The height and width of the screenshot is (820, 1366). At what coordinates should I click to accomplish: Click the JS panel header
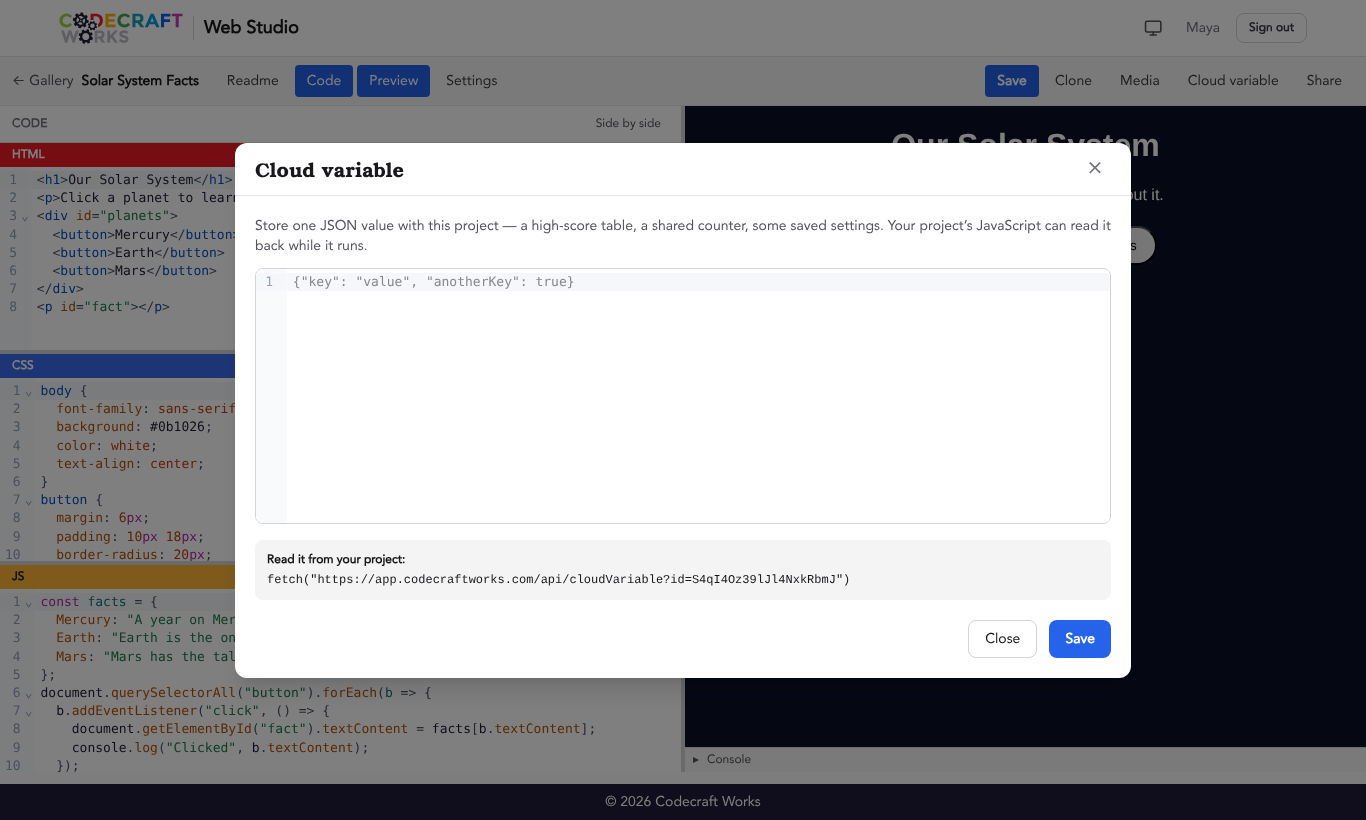point(117,576)
